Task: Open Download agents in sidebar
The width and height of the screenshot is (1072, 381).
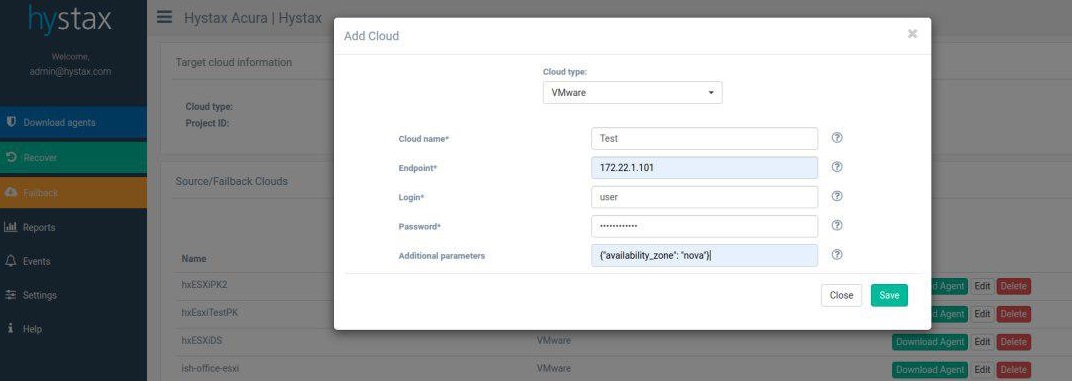Action: [73, 122]
